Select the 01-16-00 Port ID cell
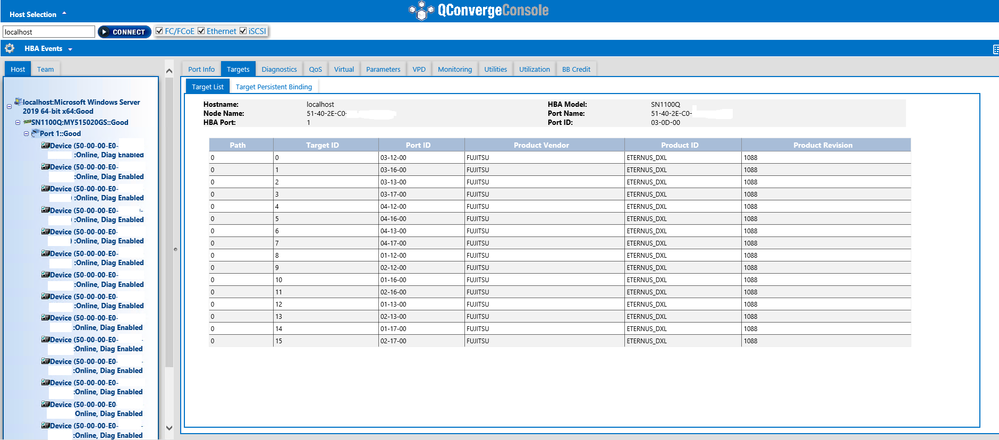This screenshot has height=440, width=999. [421, 280]
